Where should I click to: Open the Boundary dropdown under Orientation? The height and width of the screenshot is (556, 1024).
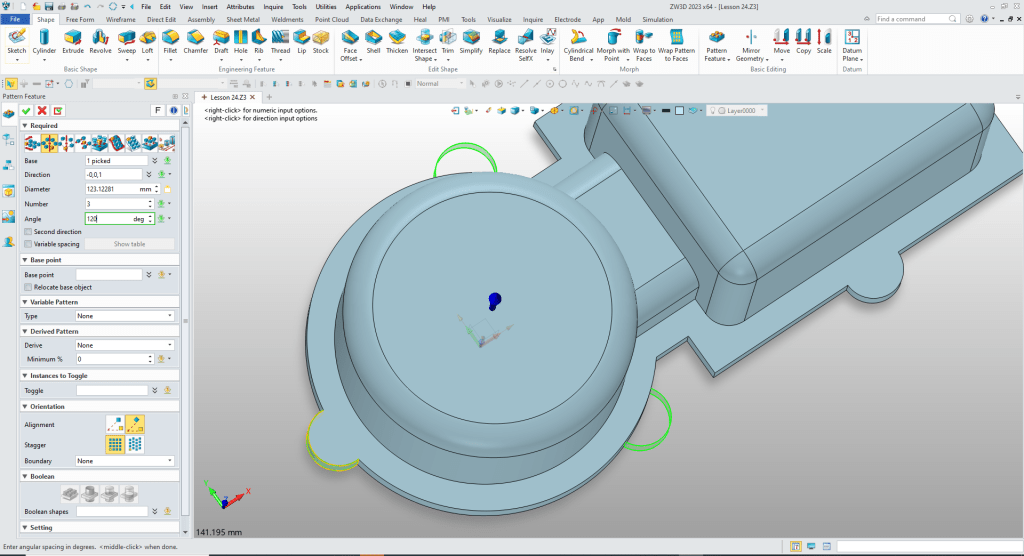[125, 461]
